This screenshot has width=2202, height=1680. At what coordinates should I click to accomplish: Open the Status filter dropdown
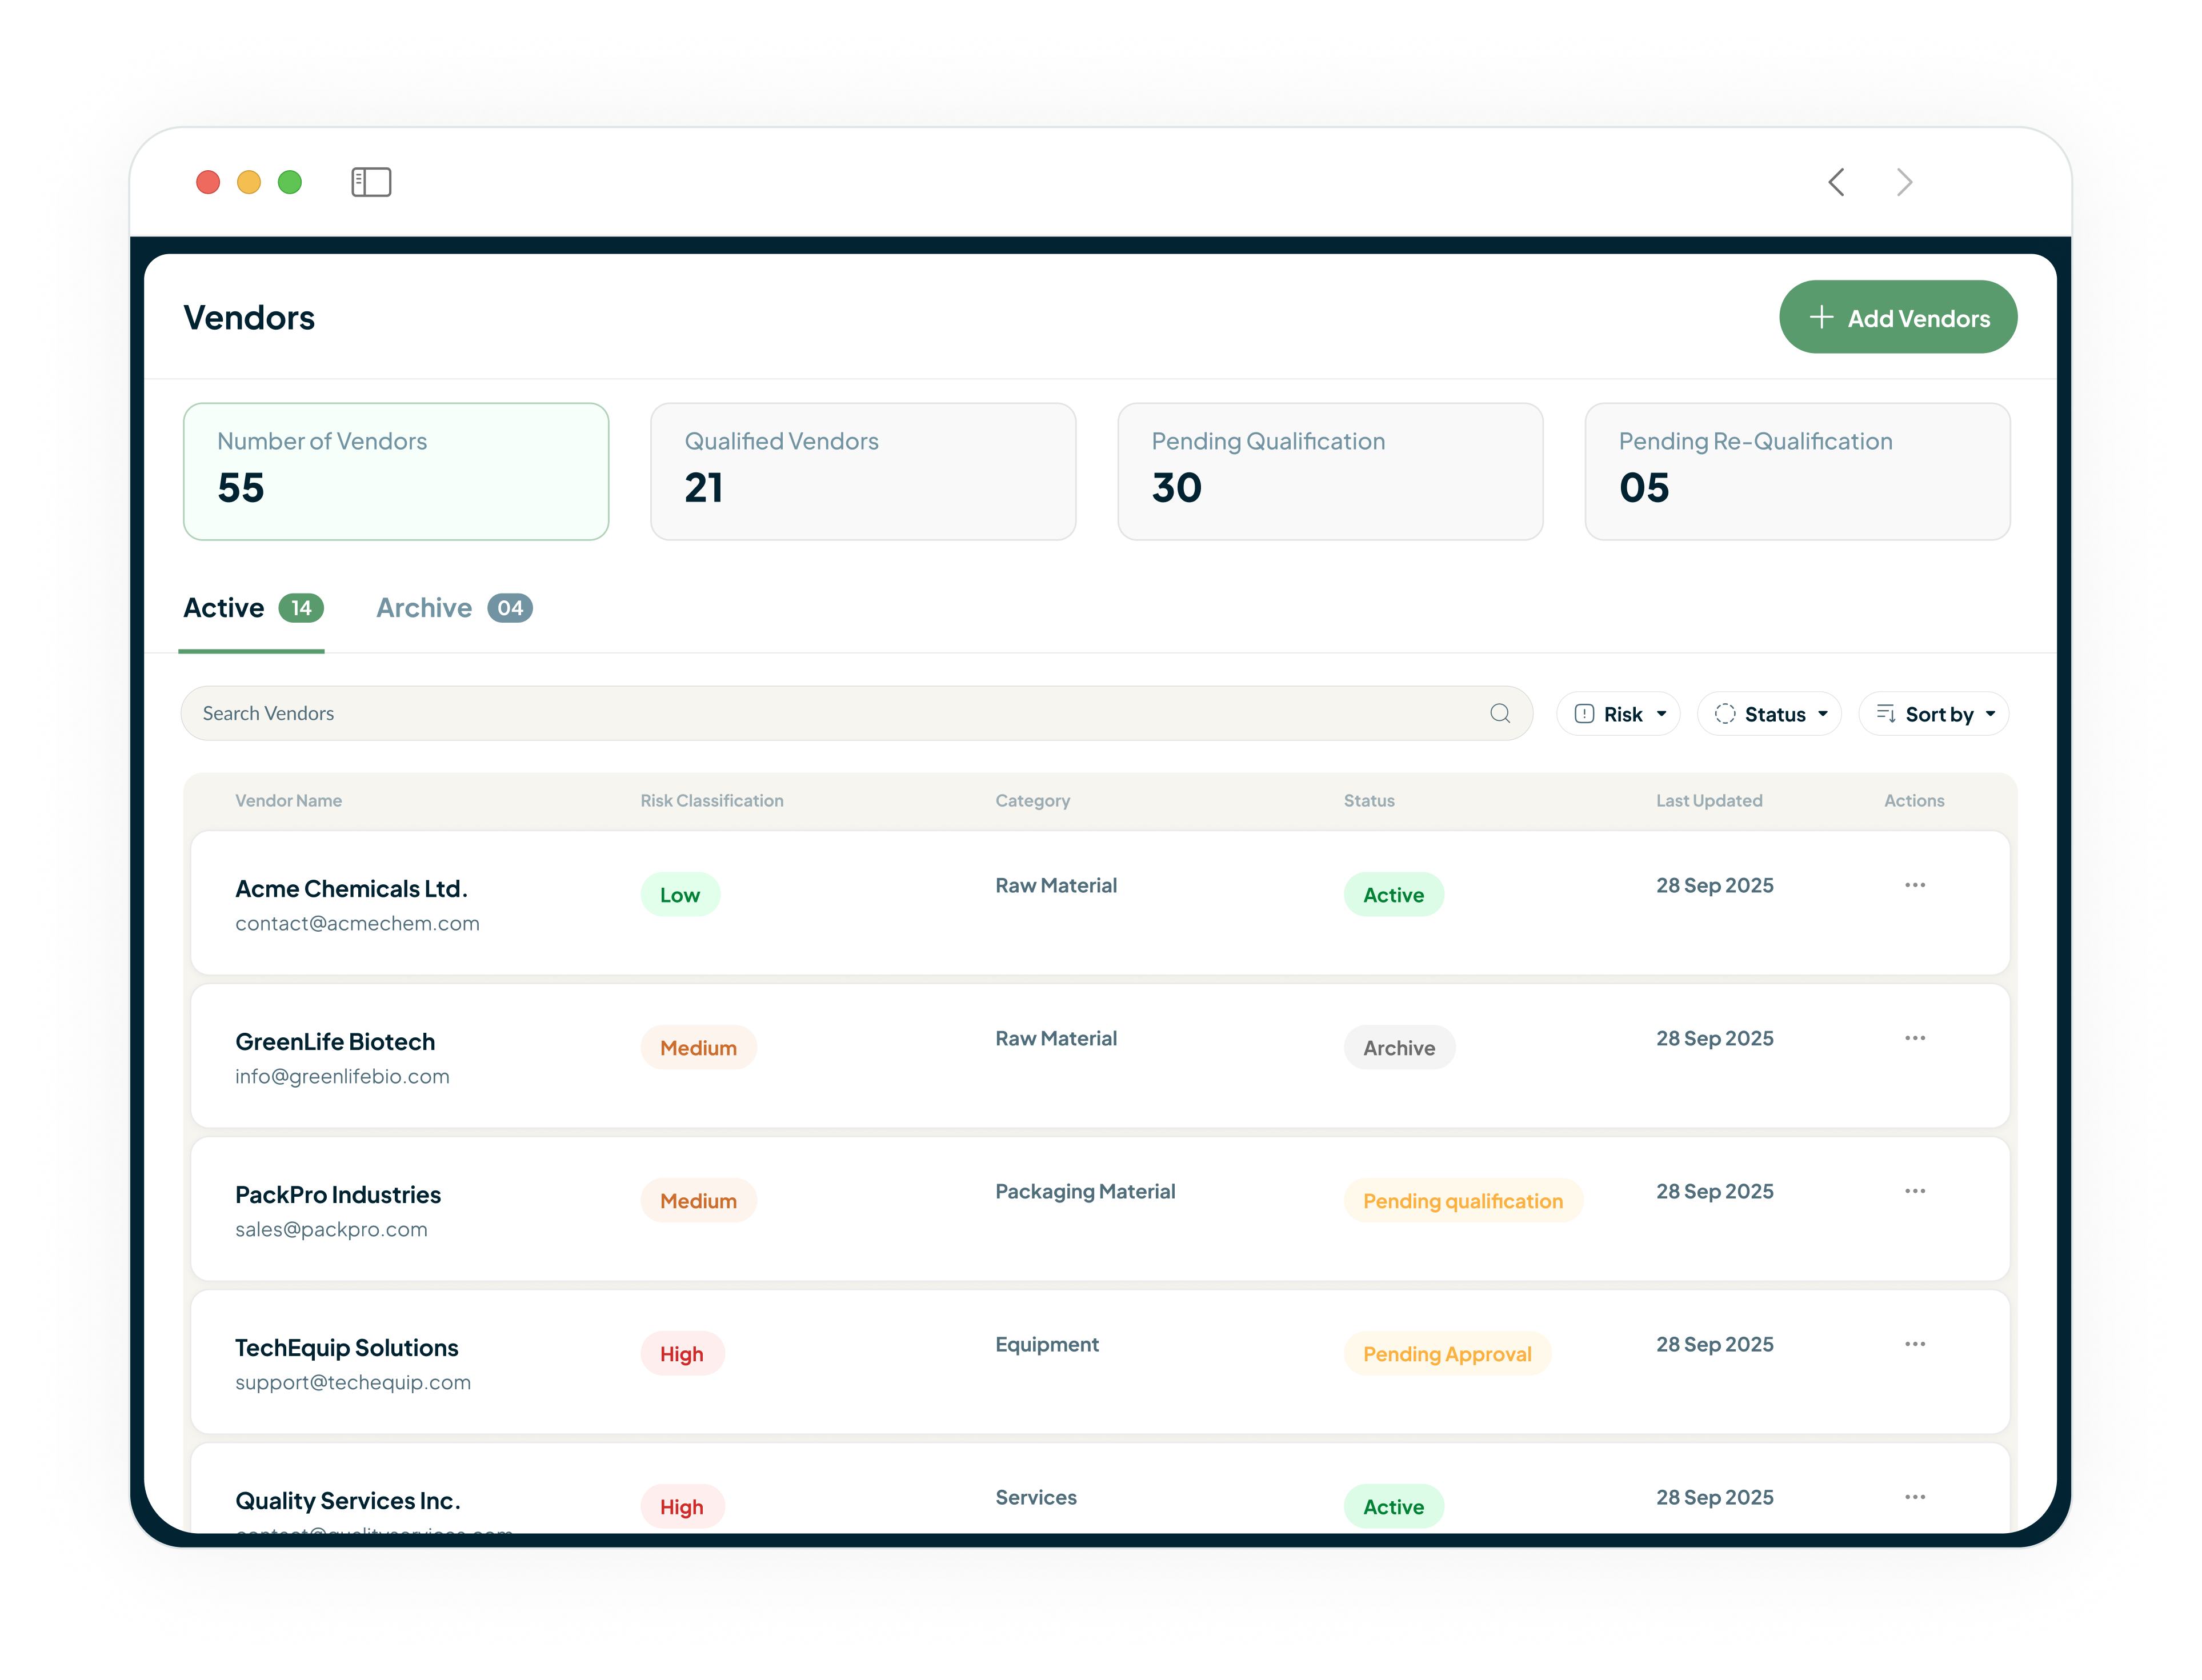point(1769,713)
